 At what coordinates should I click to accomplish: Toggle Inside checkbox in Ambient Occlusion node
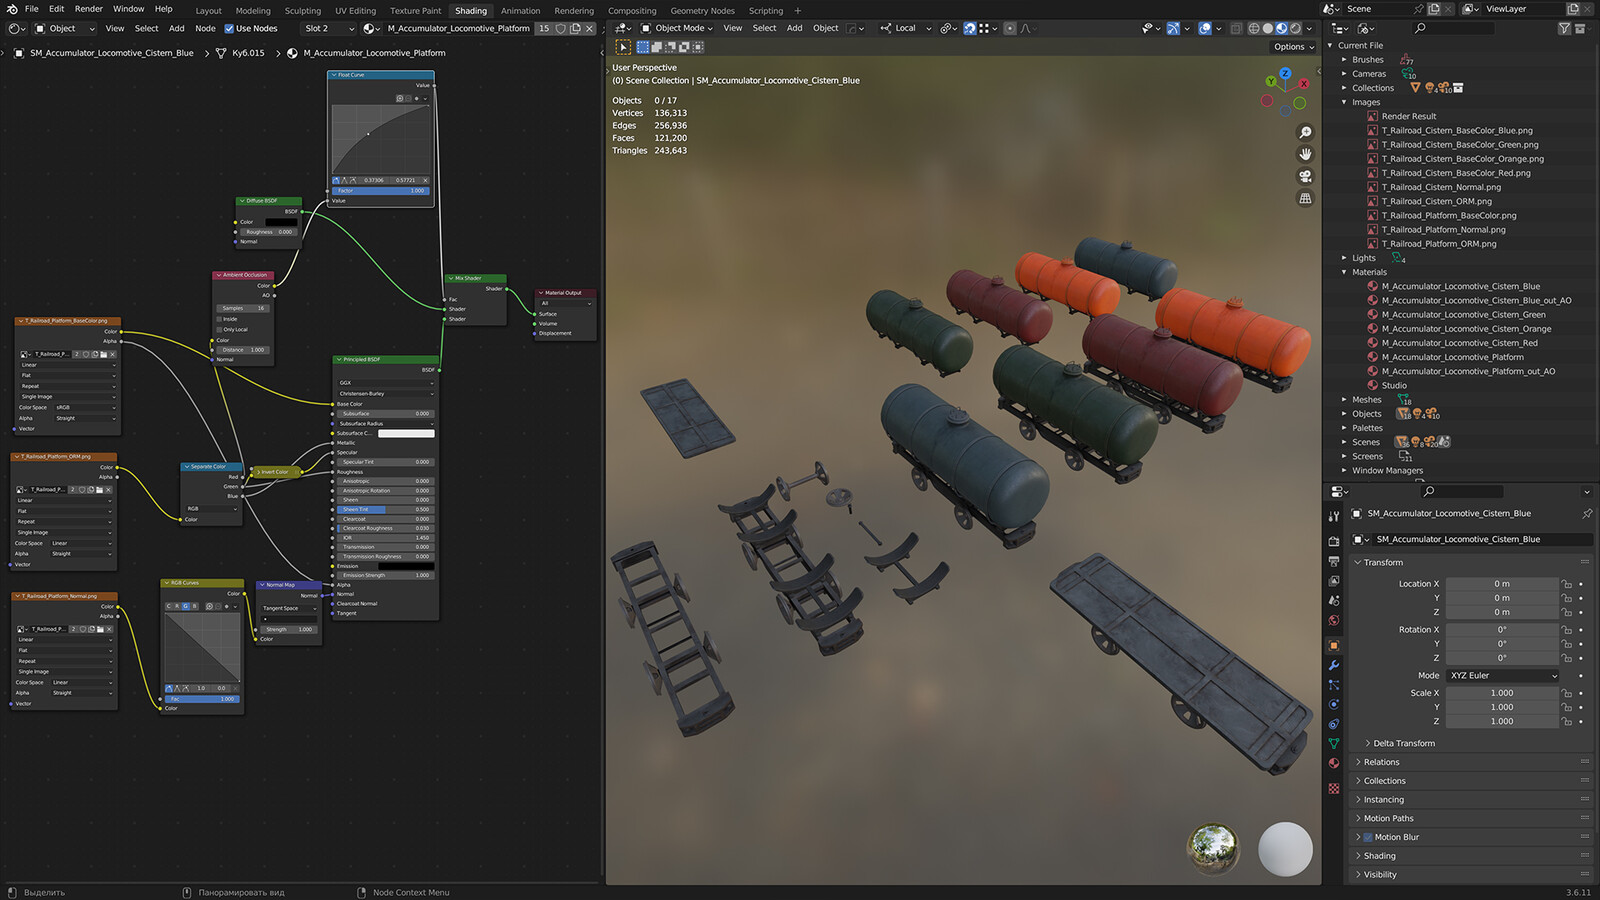pos(220,319)
